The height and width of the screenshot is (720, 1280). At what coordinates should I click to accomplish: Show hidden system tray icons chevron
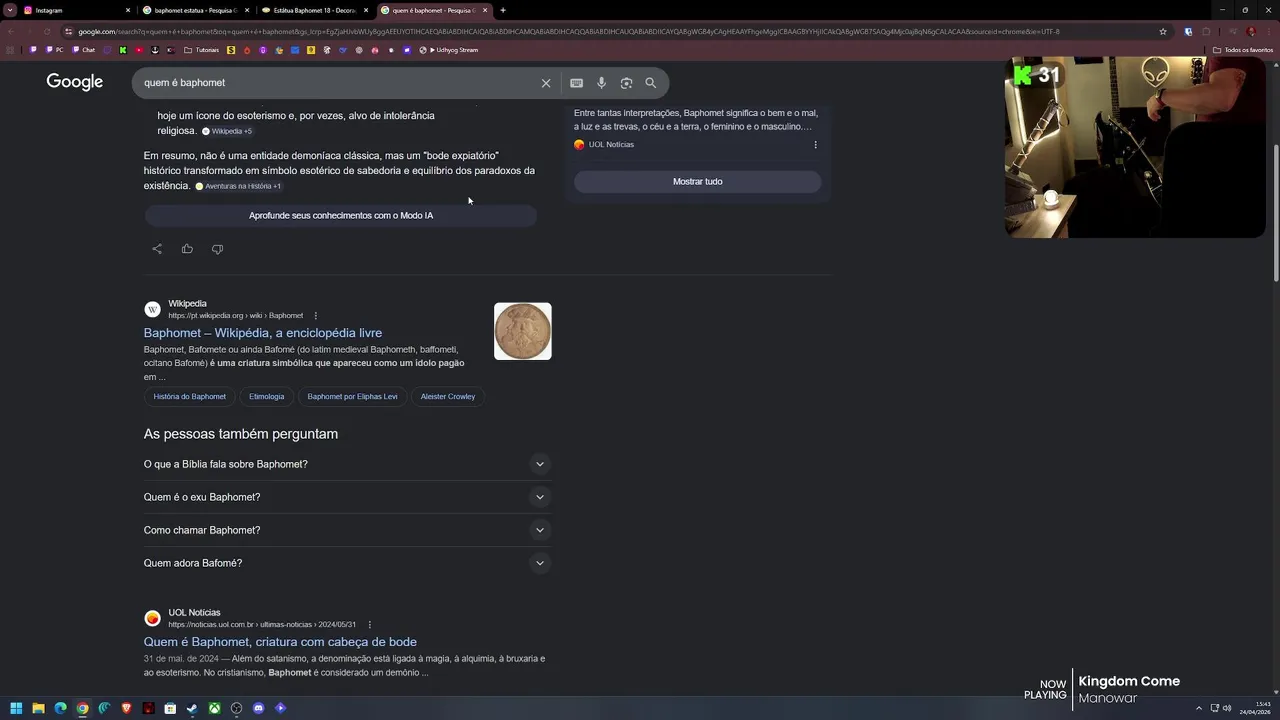click(1199, 708)
